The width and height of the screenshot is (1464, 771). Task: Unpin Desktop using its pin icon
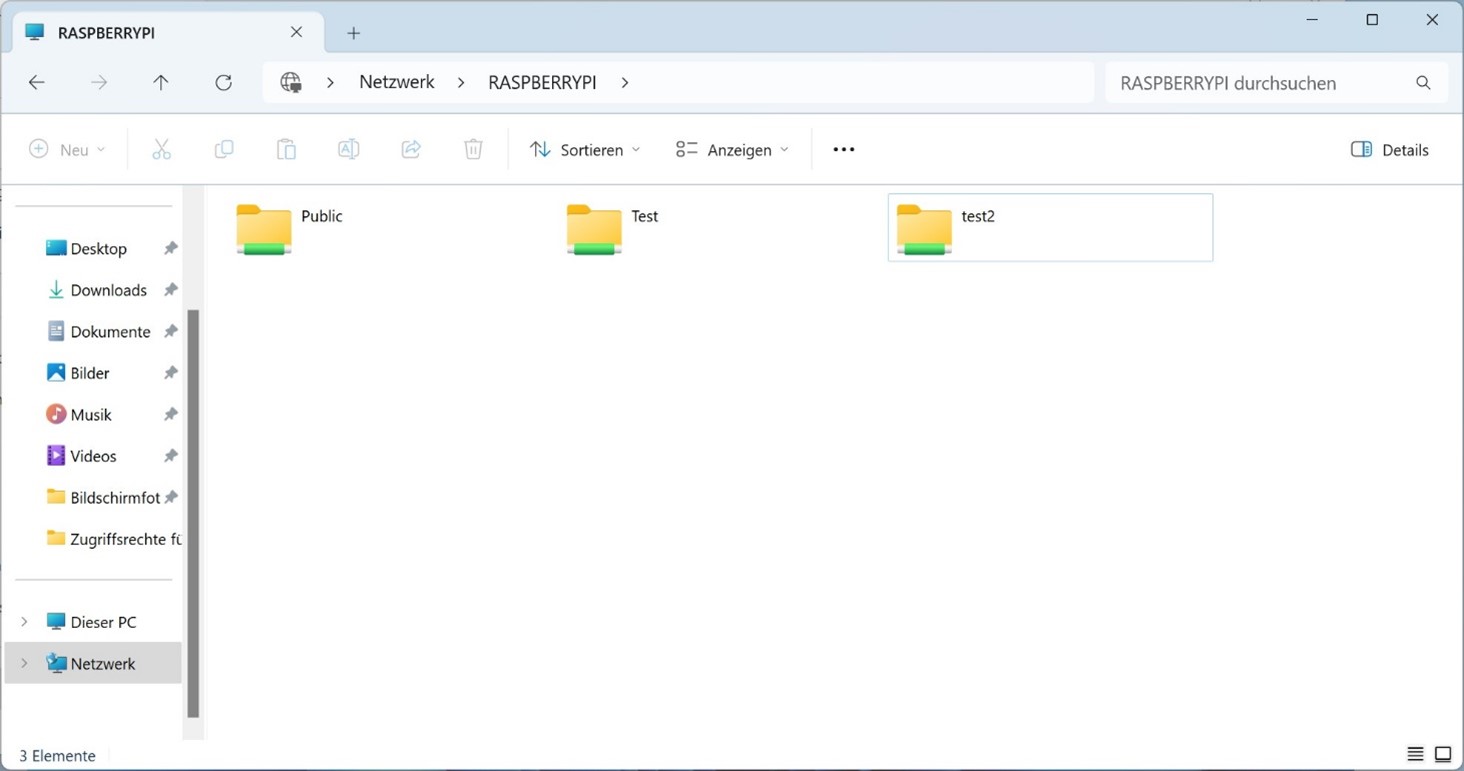171,248
